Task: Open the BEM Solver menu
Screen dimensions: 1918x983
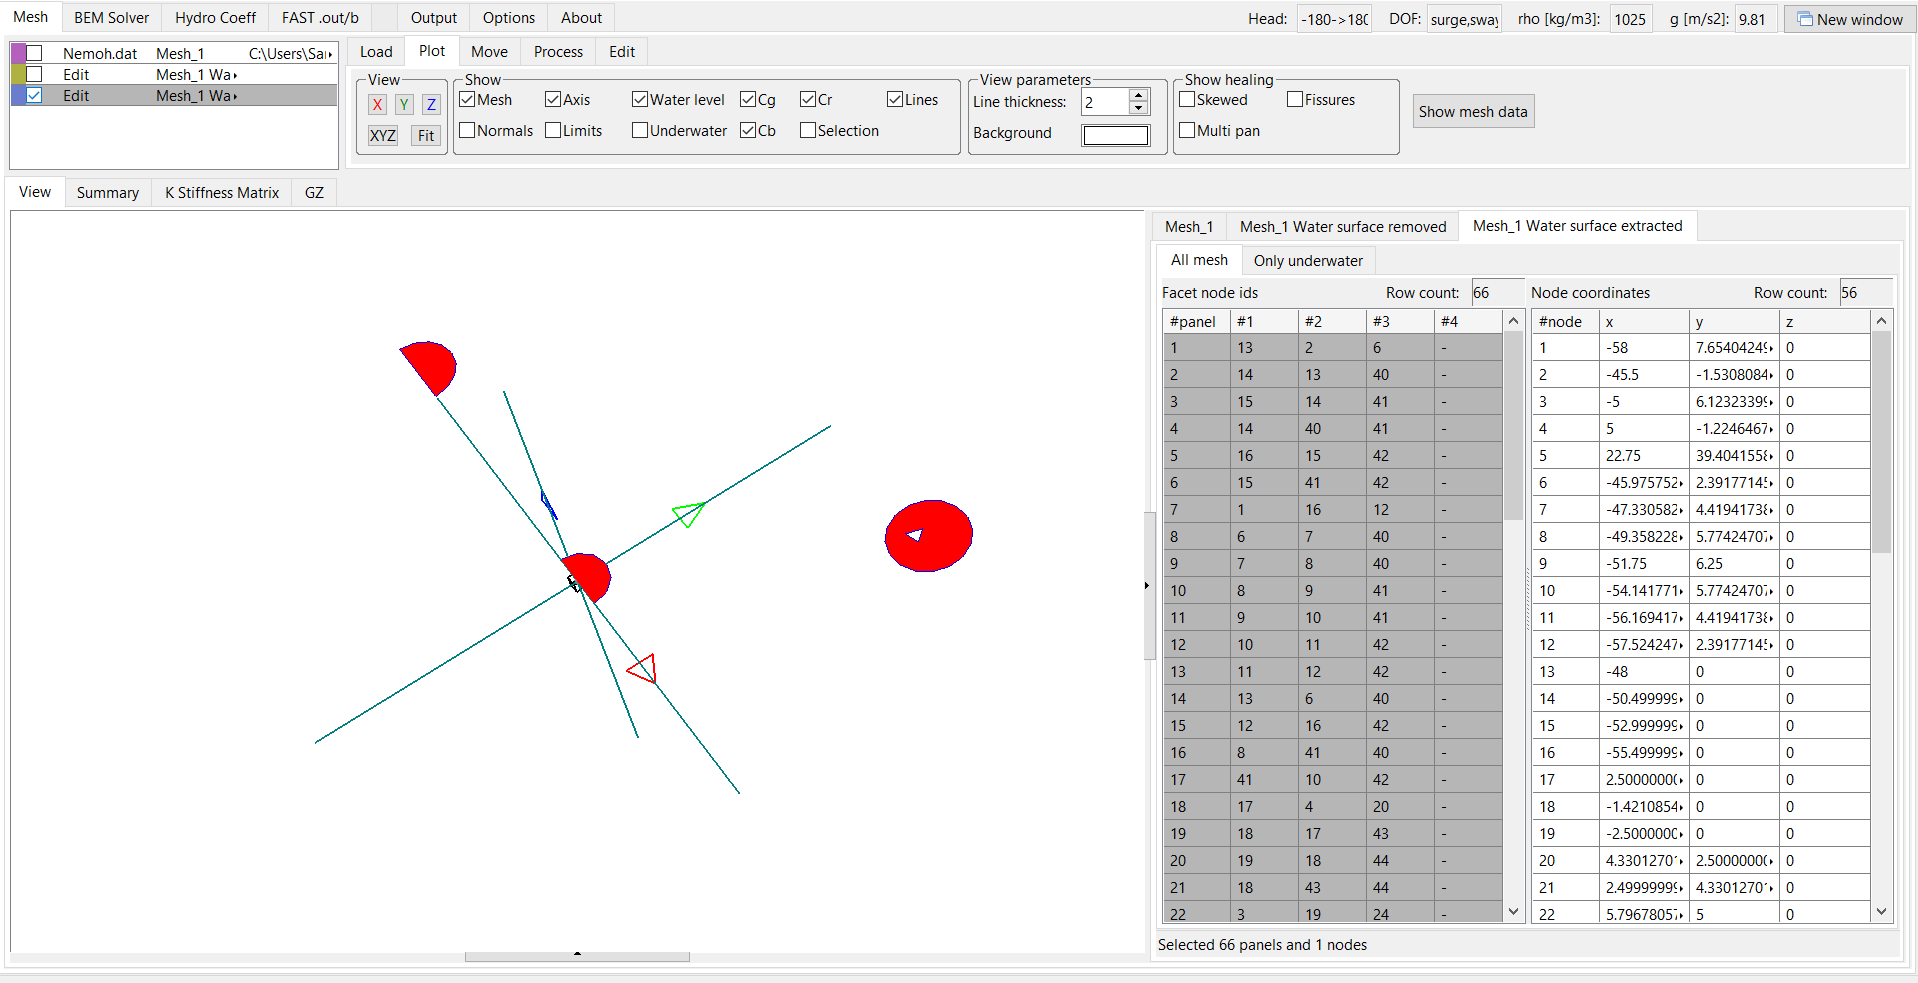Action: (x=110, y=17)
